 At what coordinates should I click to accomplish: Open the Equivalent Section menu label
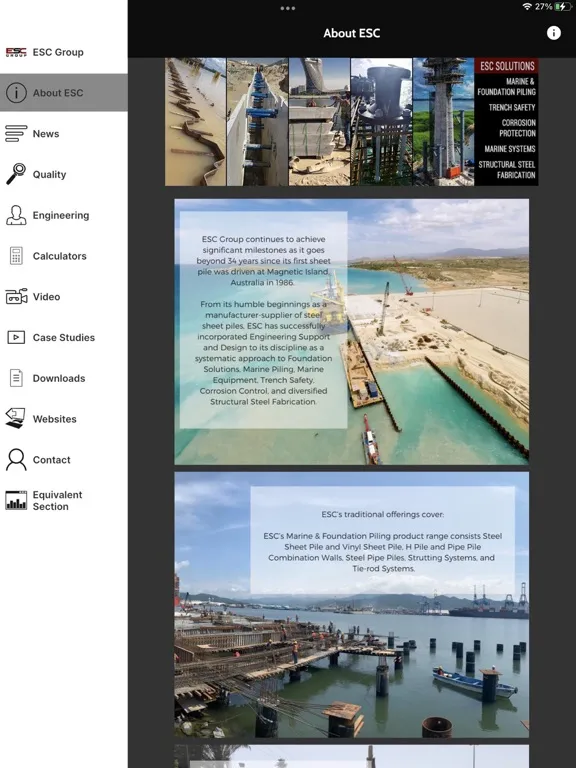(x=57, y=500)
